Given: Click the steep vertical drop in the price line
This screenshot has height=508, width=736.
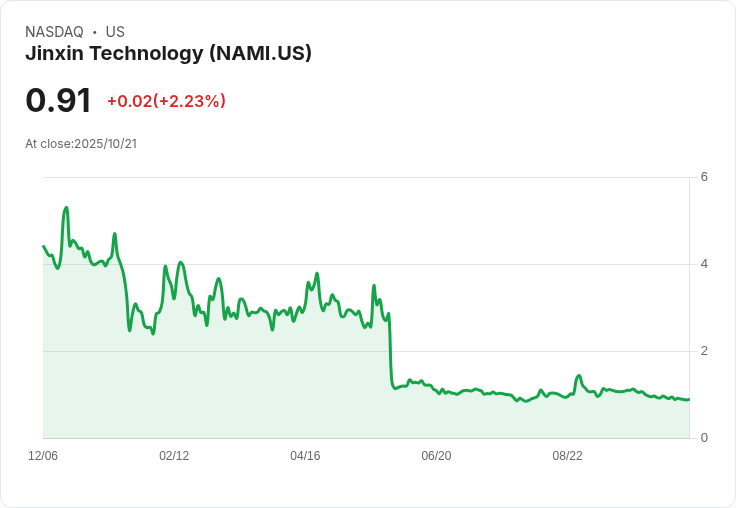Looking at the screenshot, I should [390, 350].
